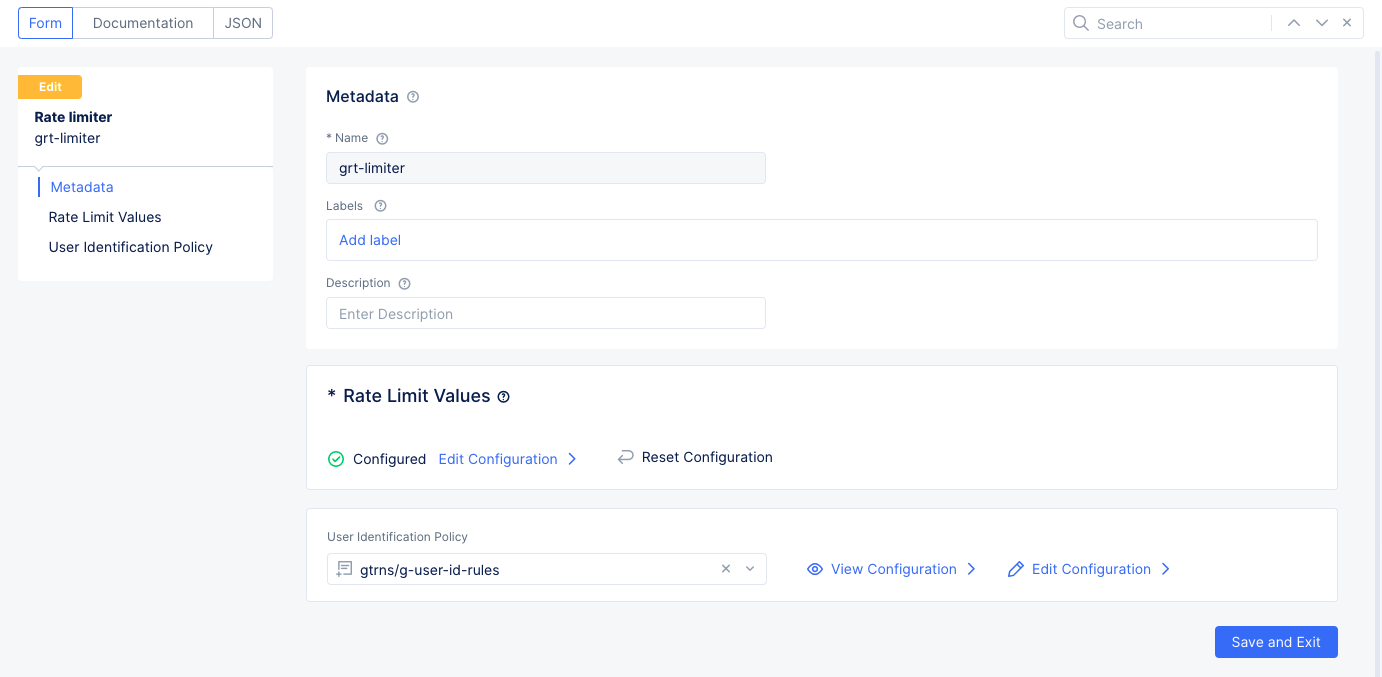The image size is (1382, 677).
Task: Click the pencil icon for Edit Configuration
Action: [1016, 569]
